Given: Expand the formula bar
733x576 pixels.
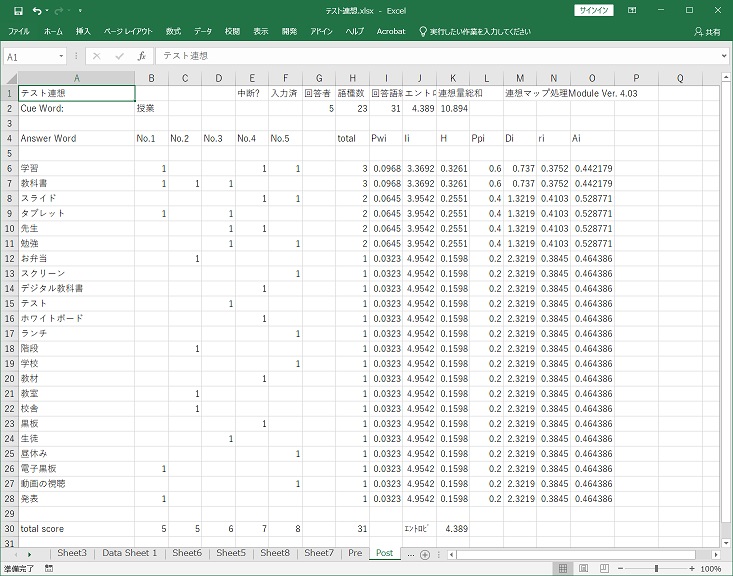Looking at the screenshot, I should pyautogui.click(x=723, y=57).
